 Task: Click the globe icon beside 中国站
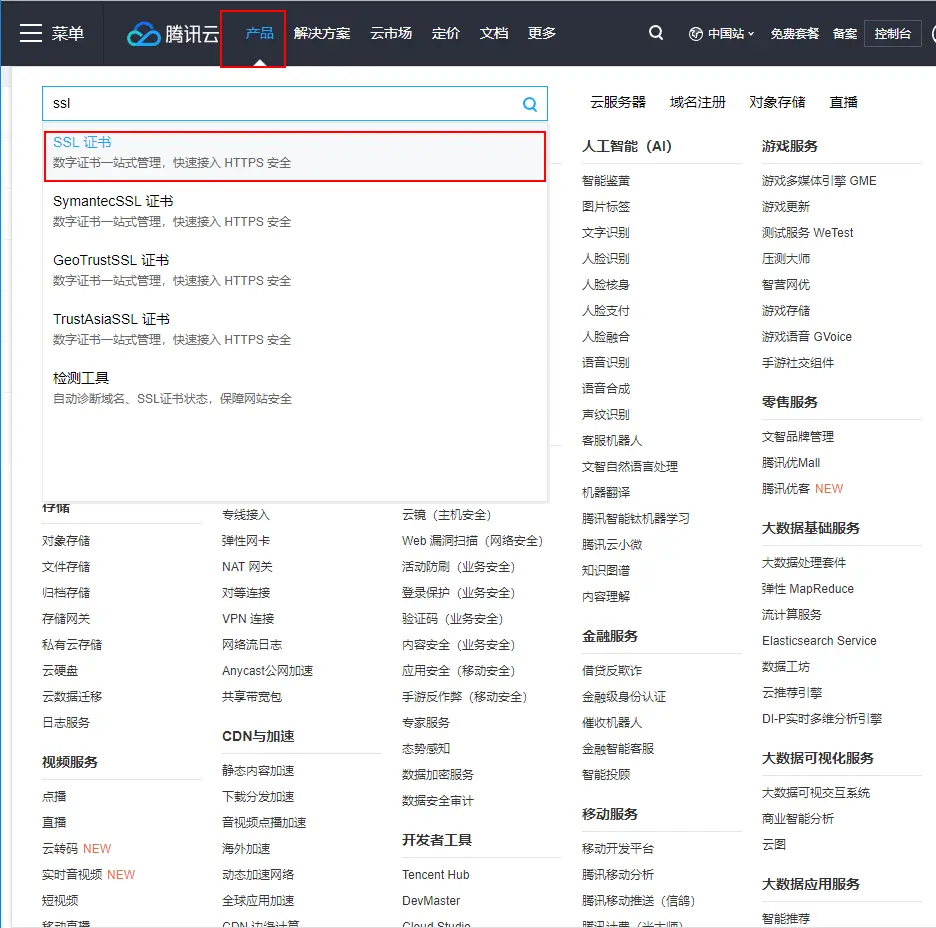click(695, 34)
